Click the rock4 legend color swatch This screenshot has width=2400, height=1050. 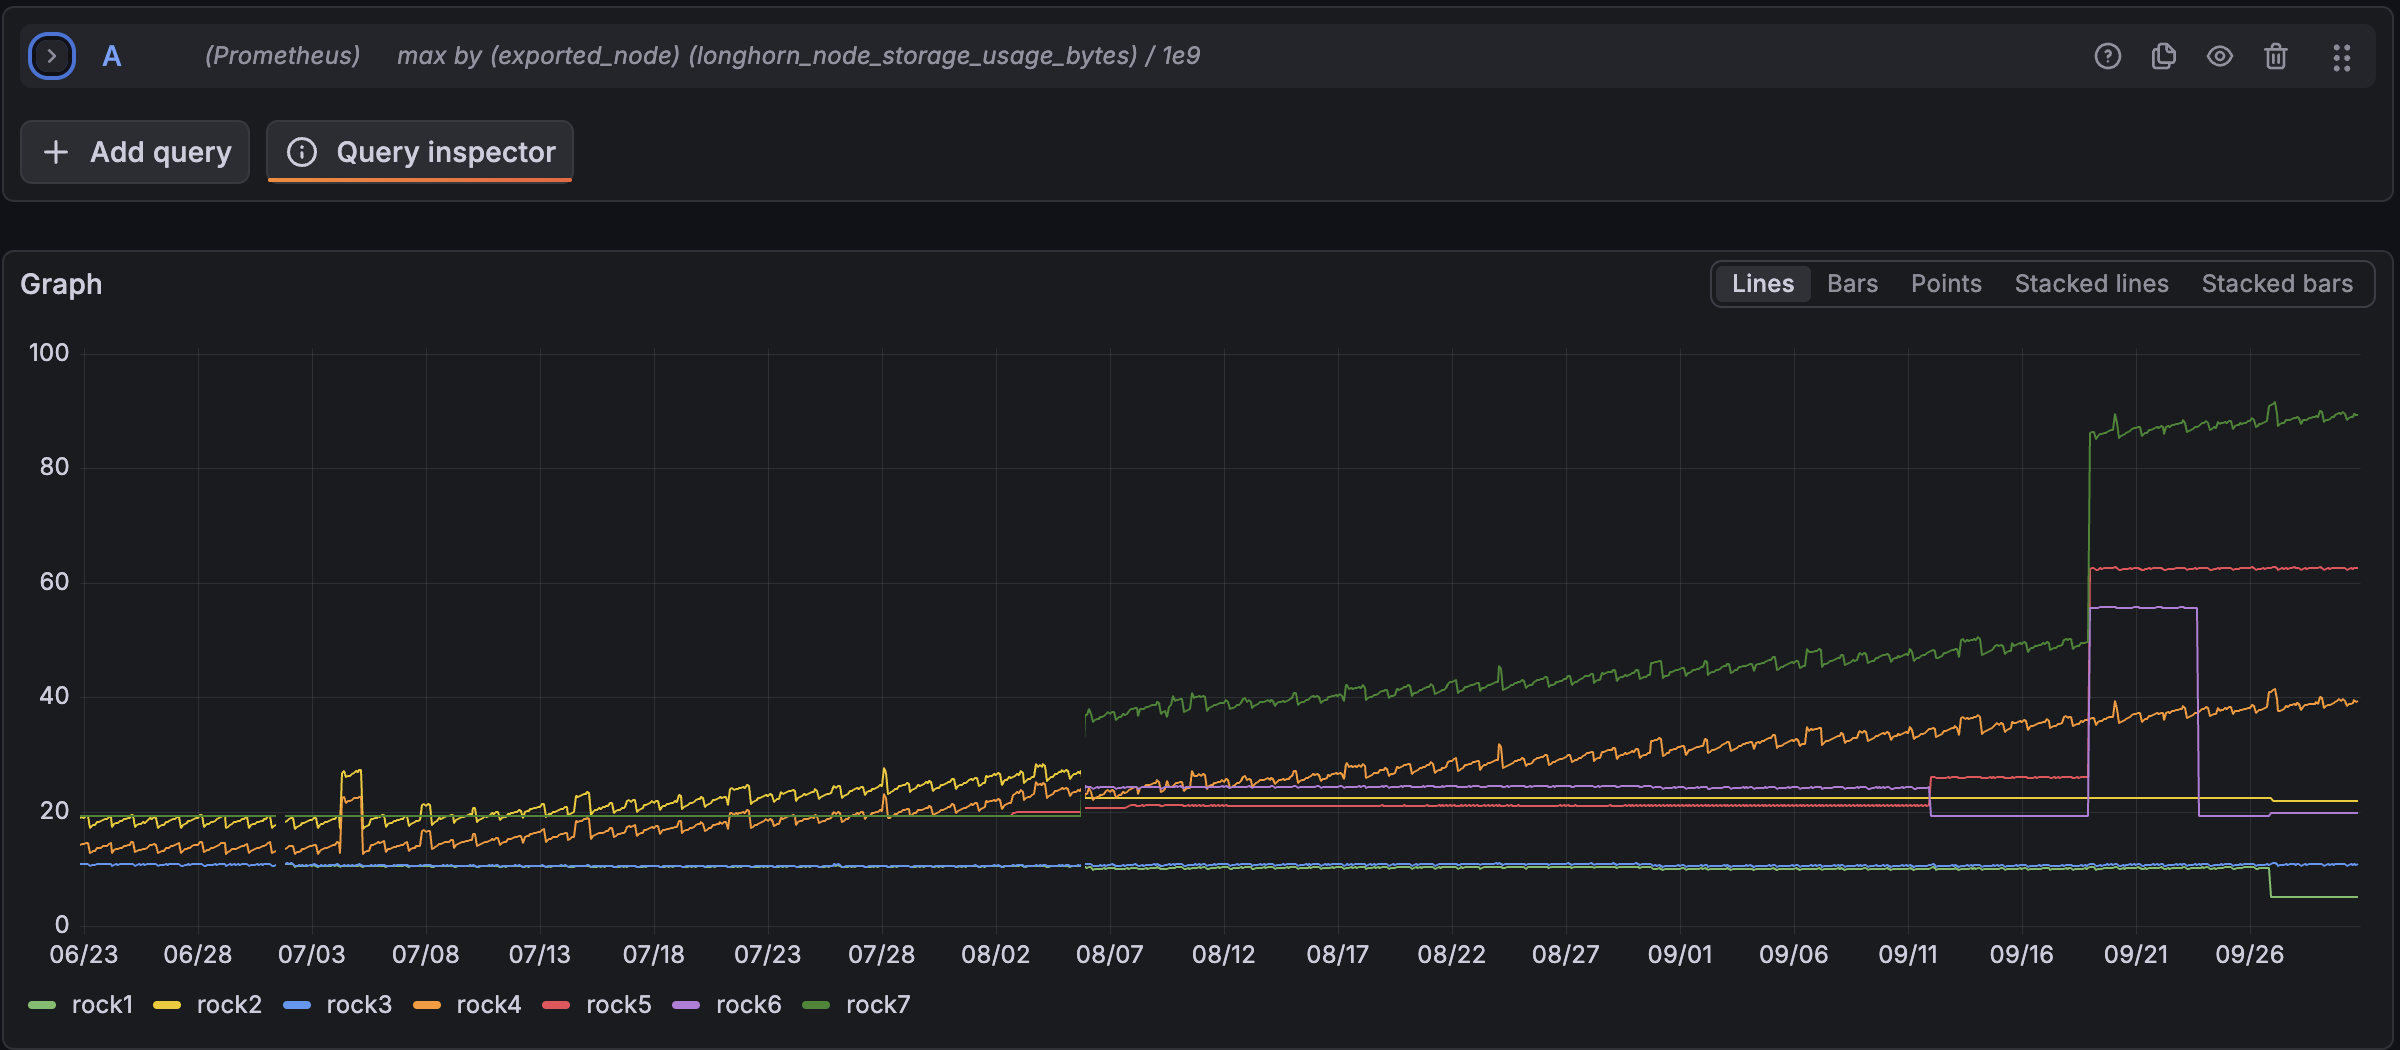[427, 1005]
